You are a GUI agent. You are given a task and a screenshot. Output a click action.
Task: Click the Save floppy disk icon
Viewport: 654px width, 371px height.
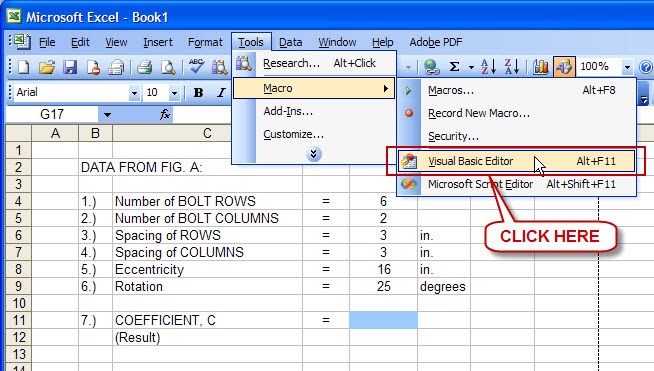pyautogui.click(x=70, y=67)
